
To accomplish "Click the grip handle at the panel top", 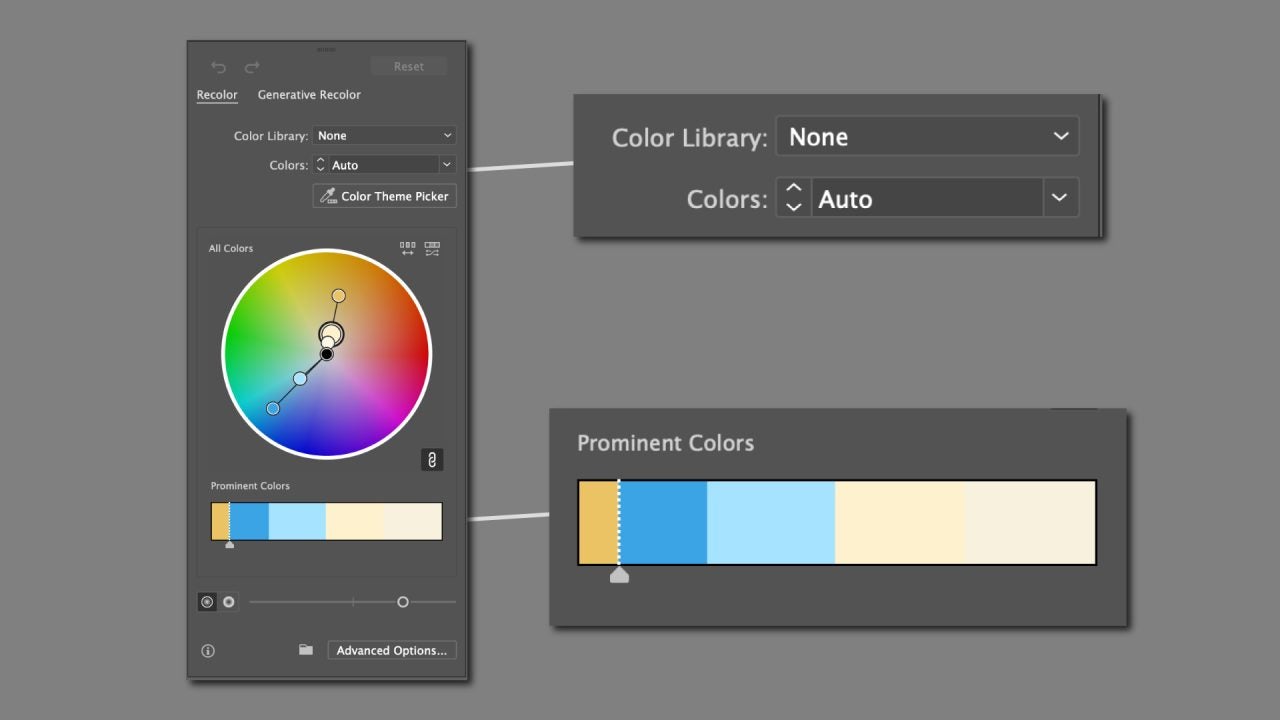I will click(x=327, y=48).
